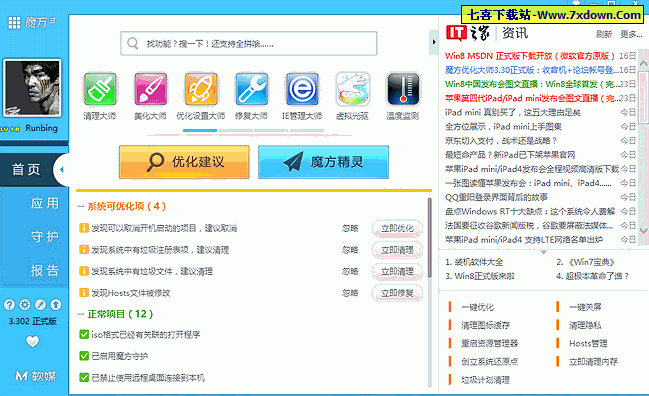Viewport: 649px width, 396px height.
Task: Open the Hosts管理 quick action
Action: pyautogui.click(x=588, y=343)
